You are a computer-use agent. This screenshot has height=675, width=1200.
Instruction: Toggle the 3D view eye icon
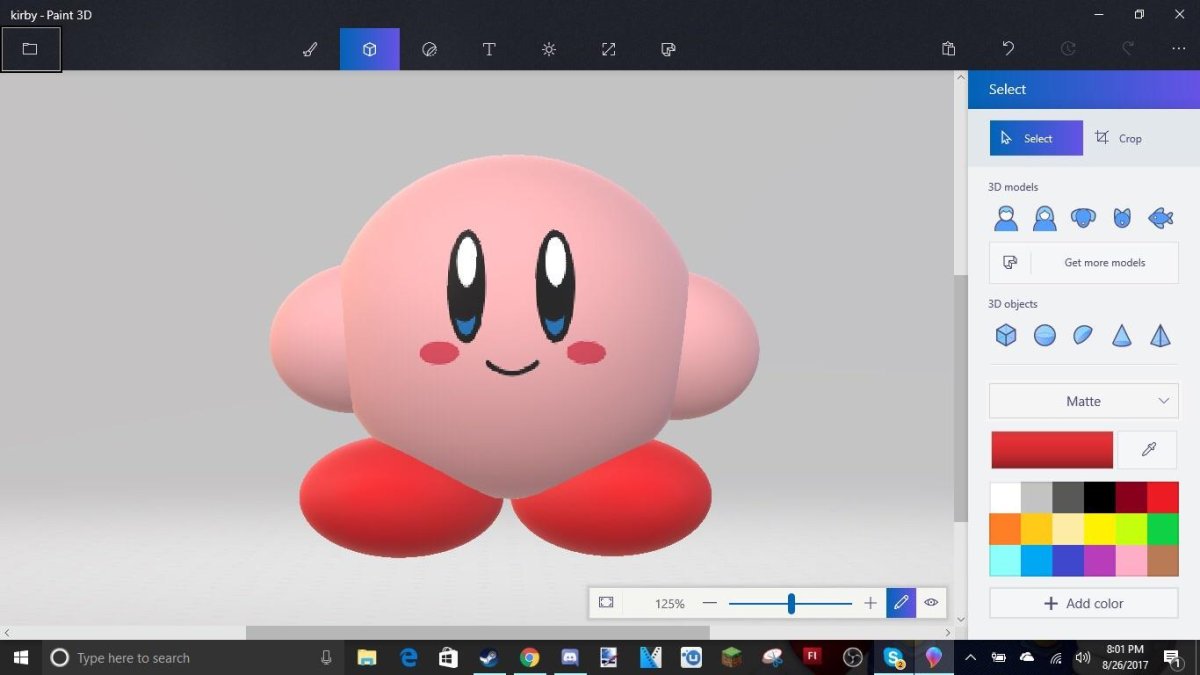[x=931, y=603]
